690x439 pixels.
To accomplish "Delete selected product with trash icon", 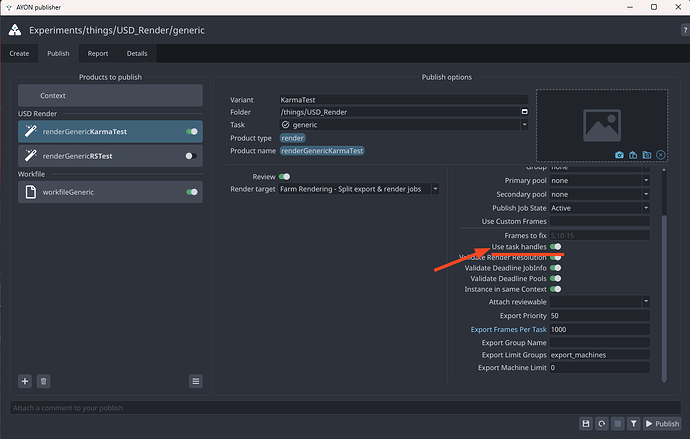I will (x=43, y=381).
